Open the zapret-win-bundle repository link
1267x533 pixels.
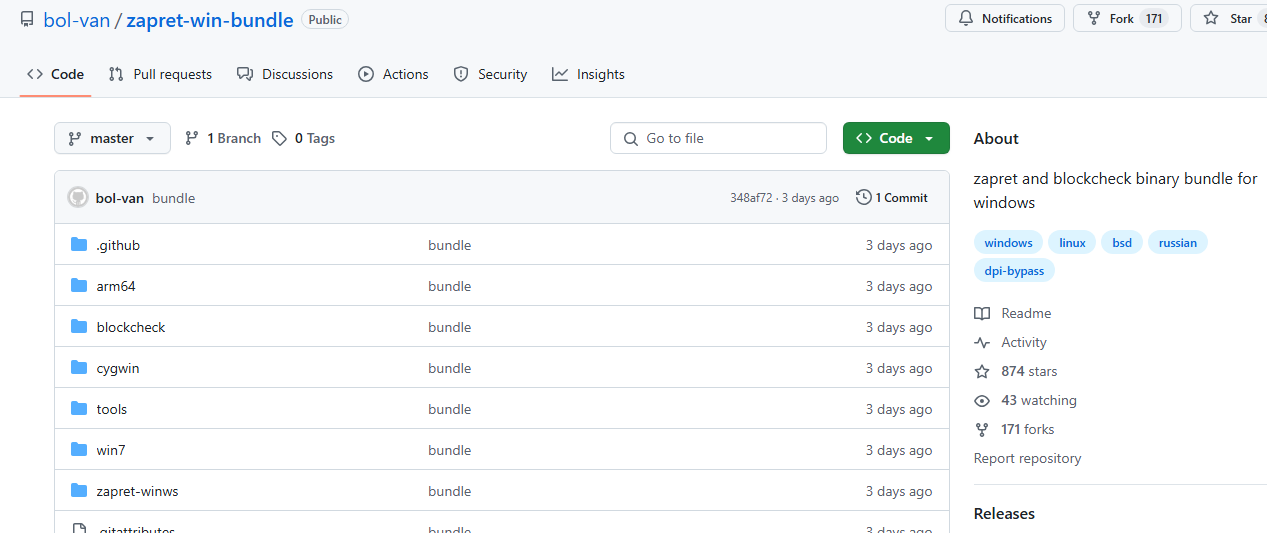coord(210,20)
